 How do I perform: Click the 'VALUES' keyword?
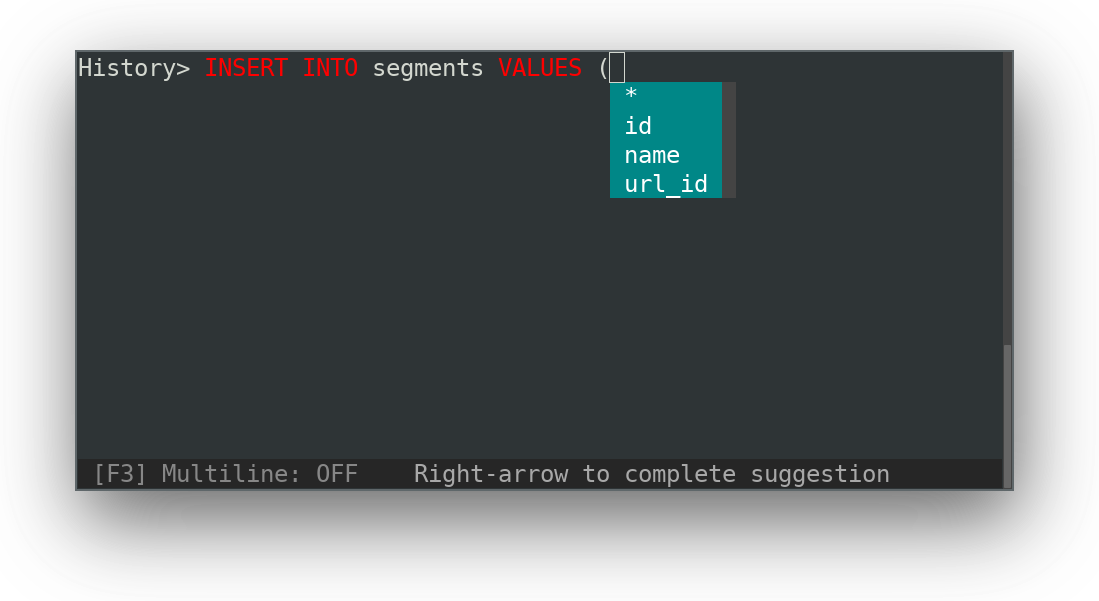coord(540,68)
